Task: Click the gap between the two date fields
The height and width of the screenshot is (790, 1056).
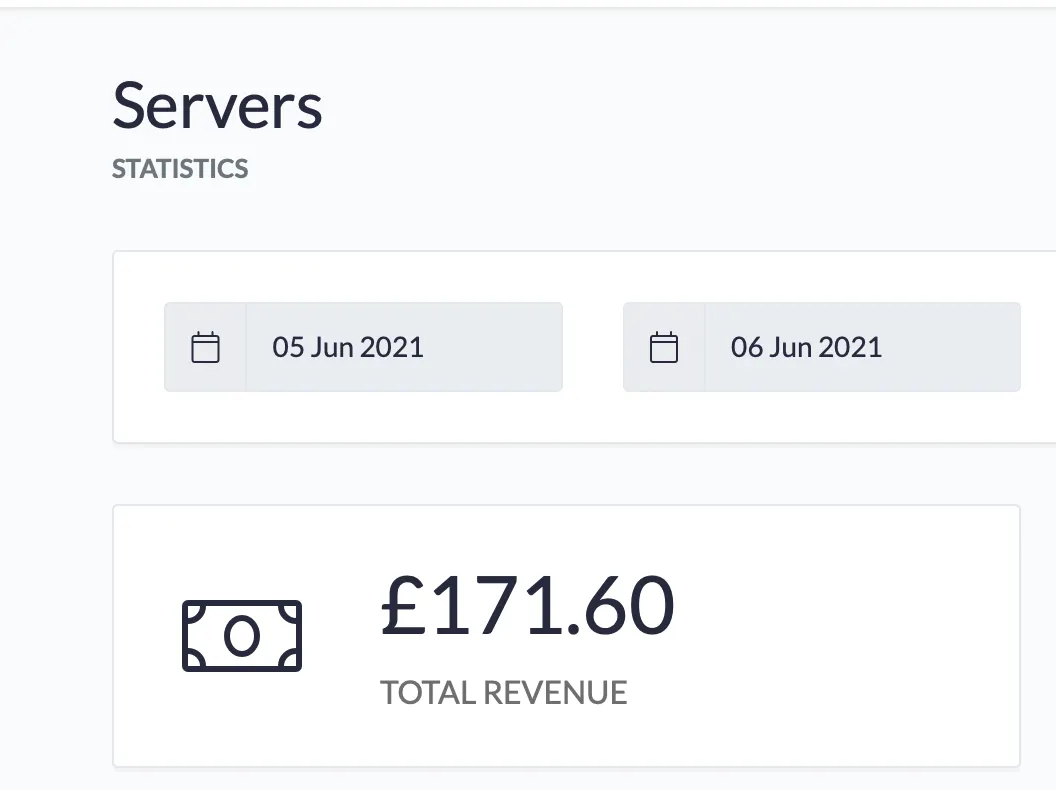Action: pyautogui.click(x=593, y=347)
